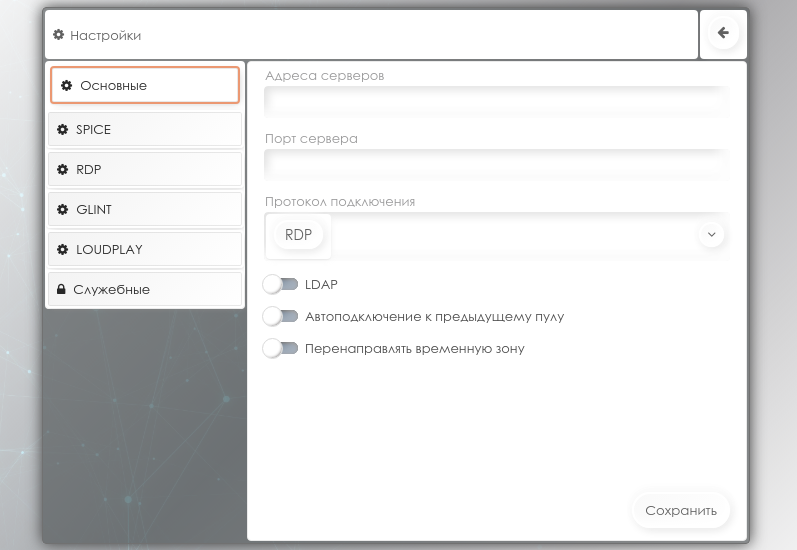The height and width of the screenshot is (550, 797).
Task: Enable the LDAP toggle
Action: (280, 285)
